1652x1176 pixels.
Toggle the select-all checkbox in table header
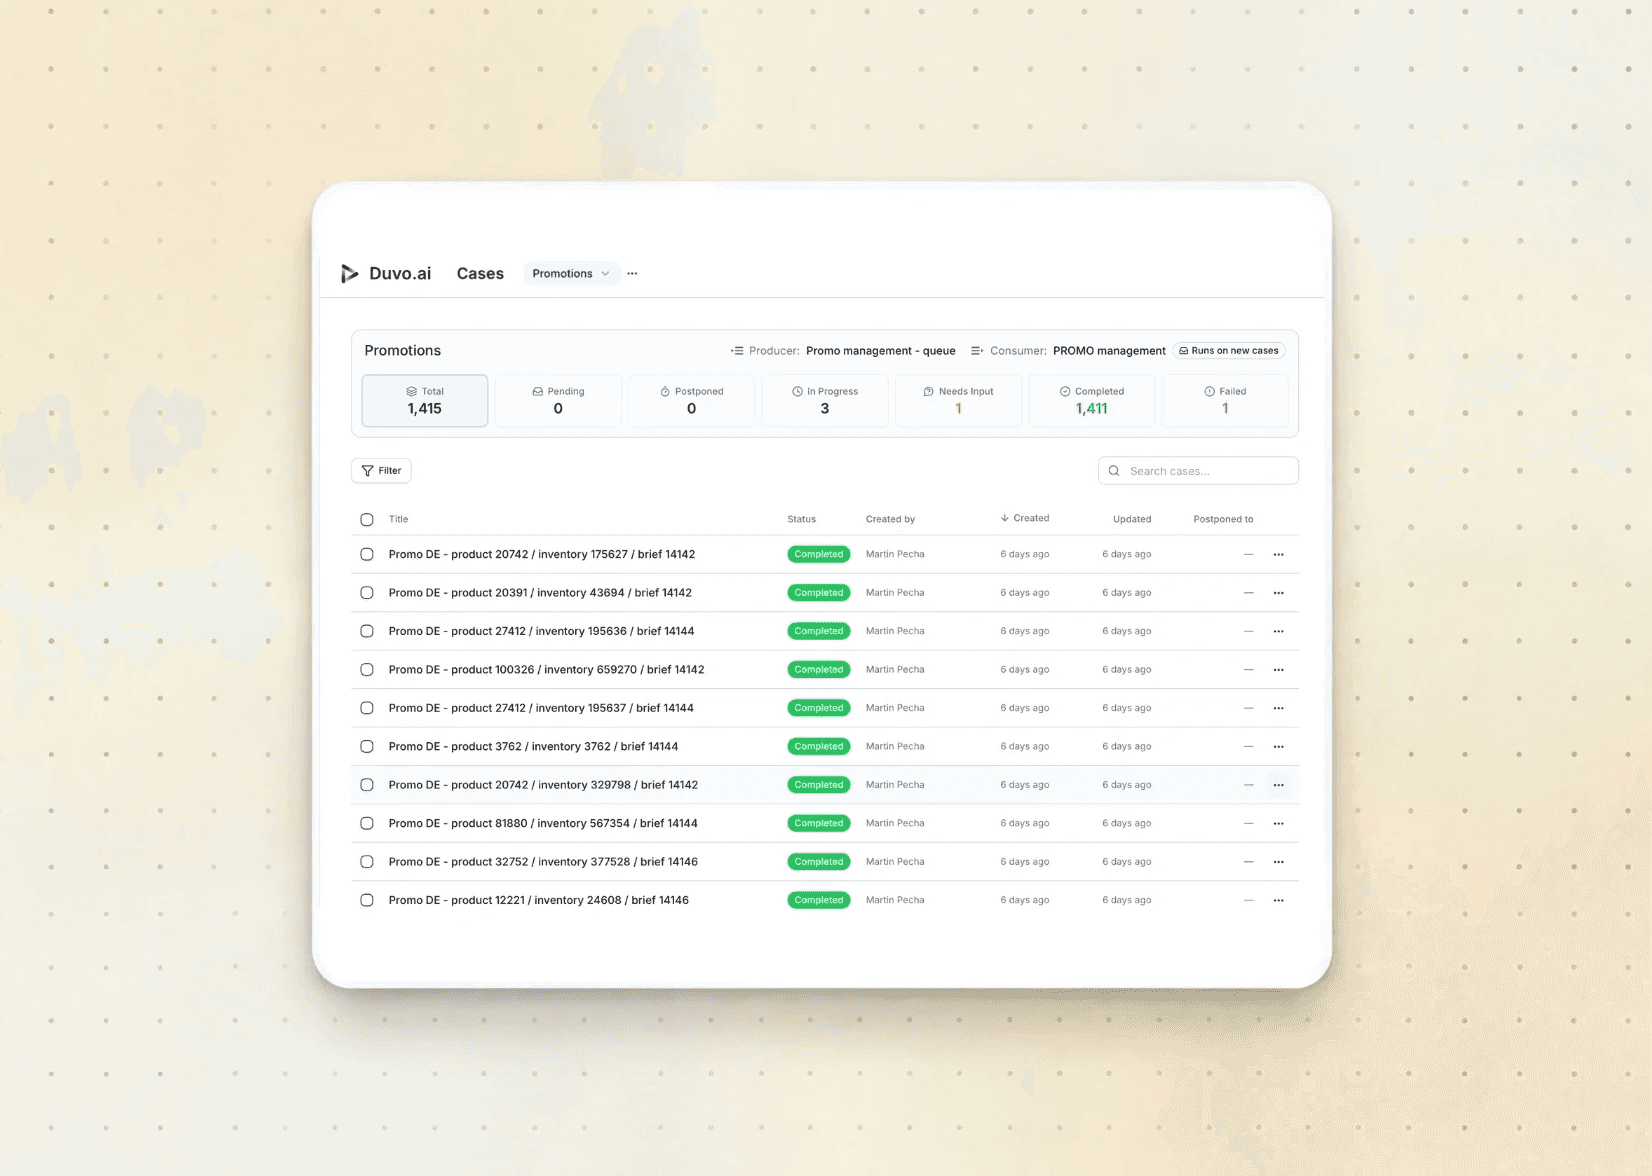(x=367, y=519)
